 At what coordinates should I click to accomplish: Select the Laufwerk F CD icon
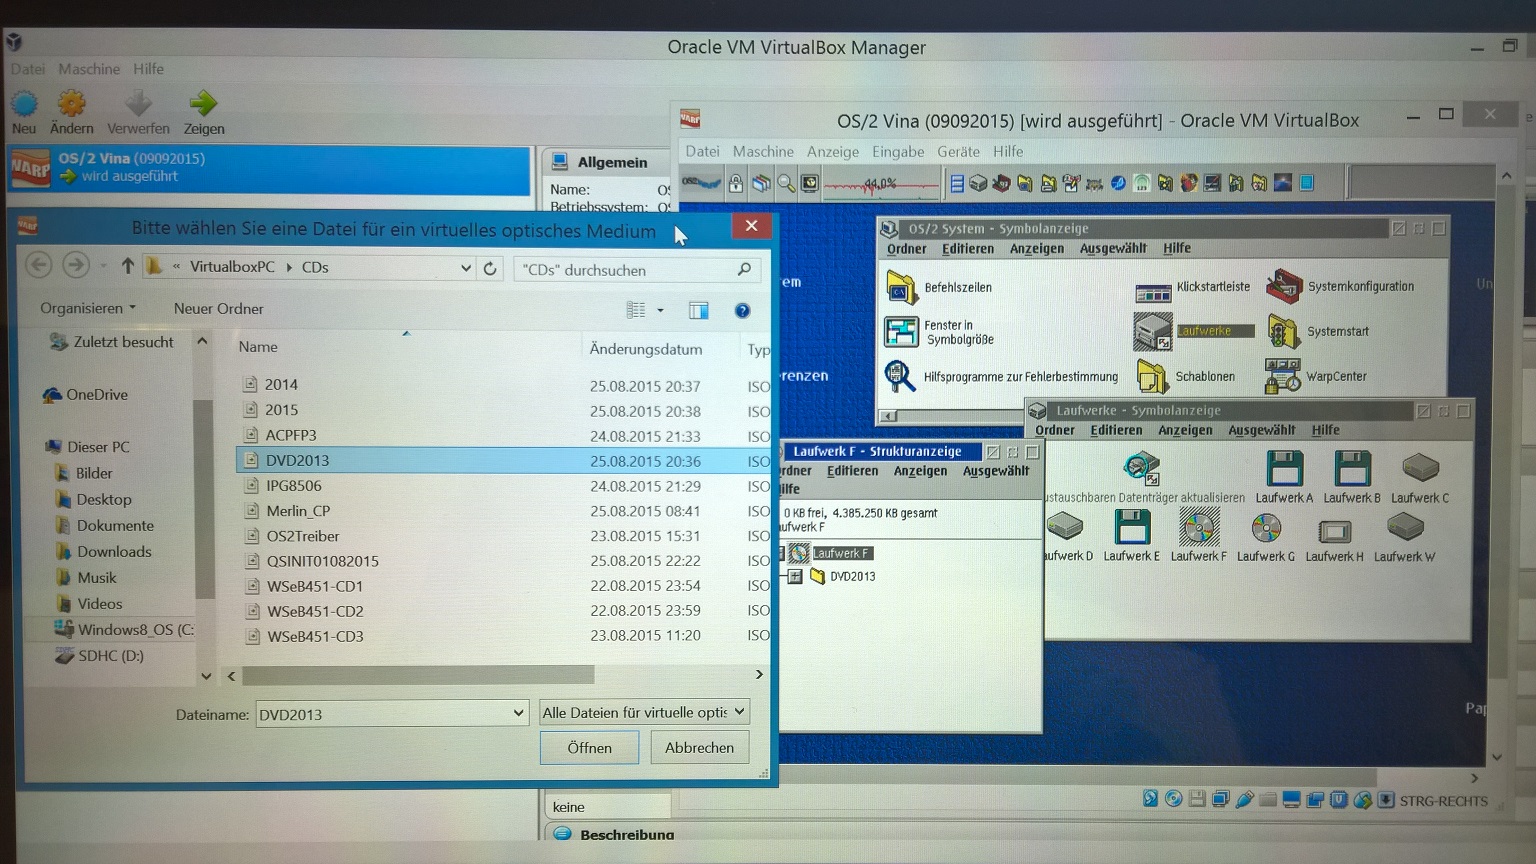pyautogui.click(x=1198, y=527)
